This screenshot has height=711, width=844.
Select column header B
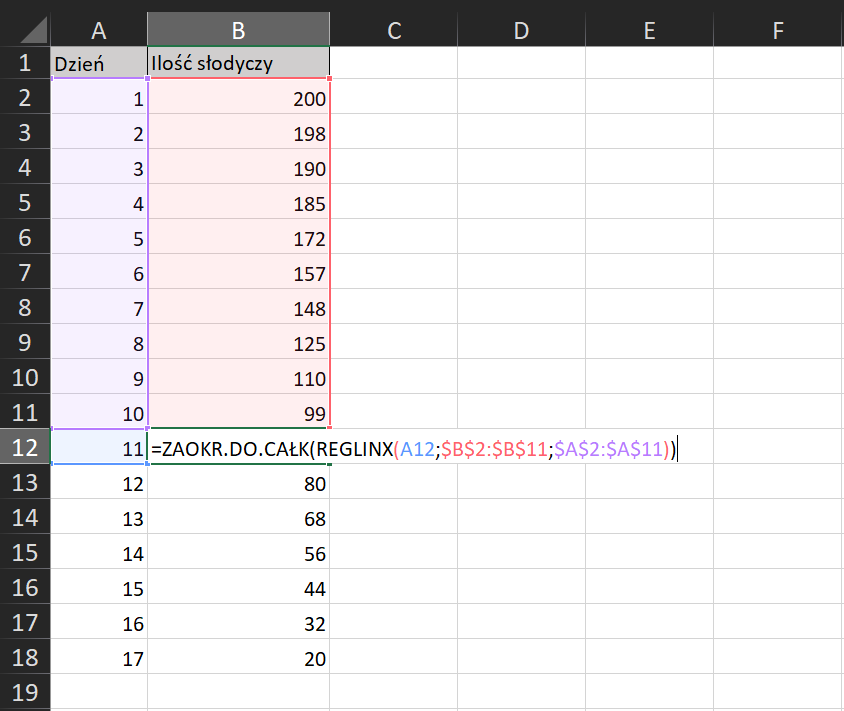(x=238, y=30)
